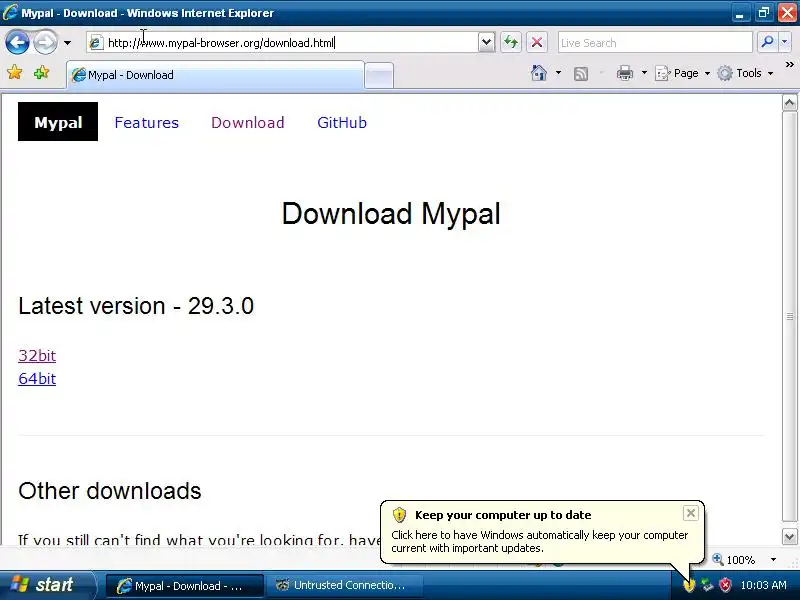Viewport: 800px width, 600px height.
Task: Open the search options dropdown arrow
Action: click(785, 42)
